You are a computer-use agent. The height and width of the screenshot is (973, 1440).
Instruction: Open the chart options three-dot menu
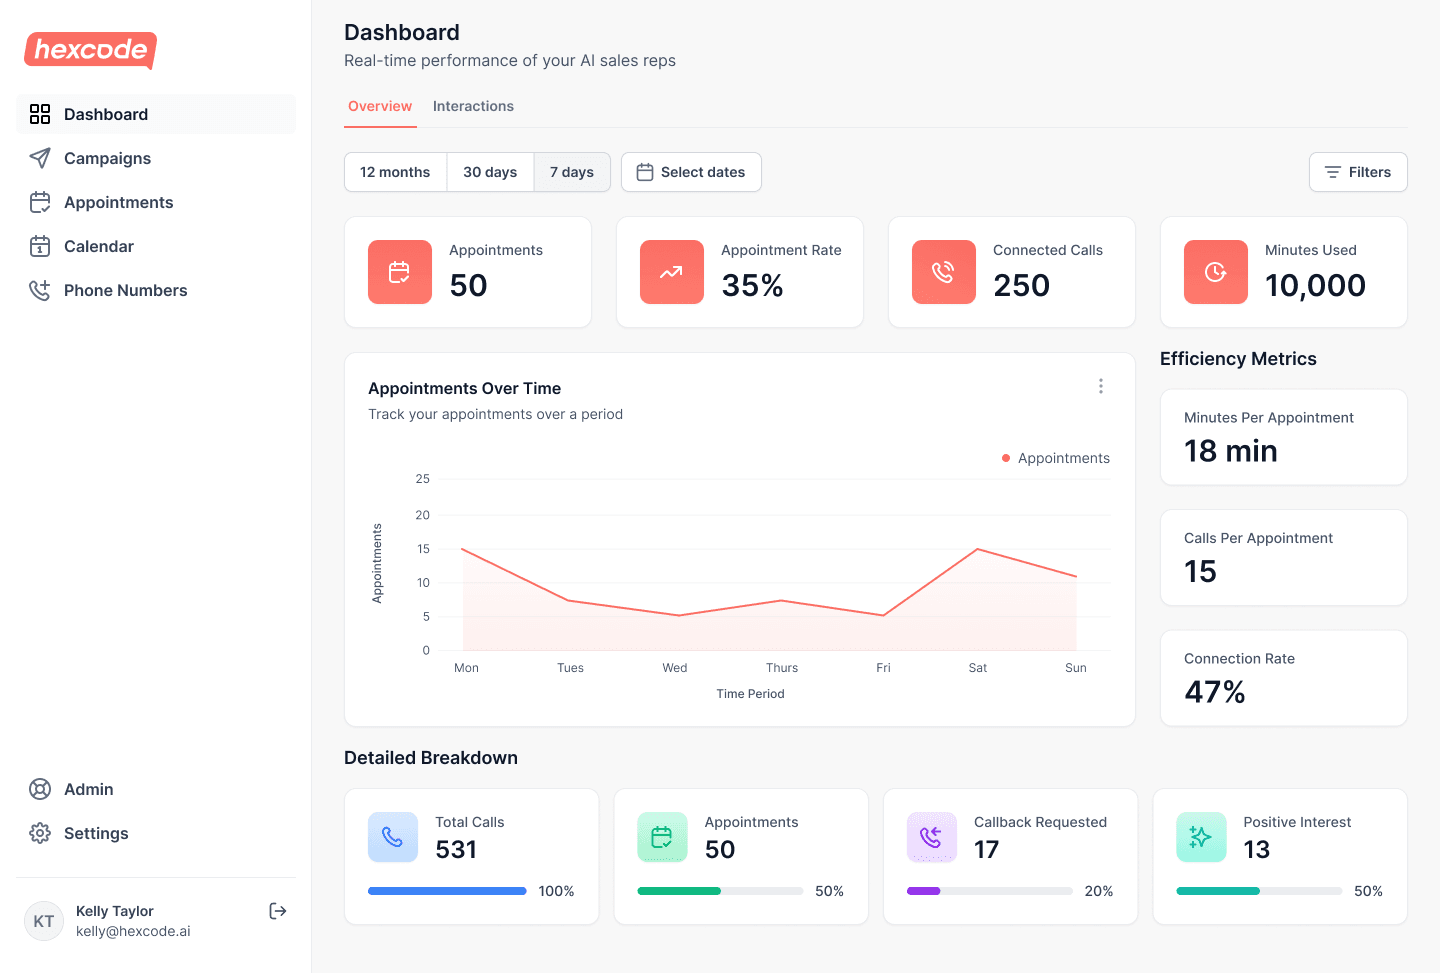(x=1100, y=386)
